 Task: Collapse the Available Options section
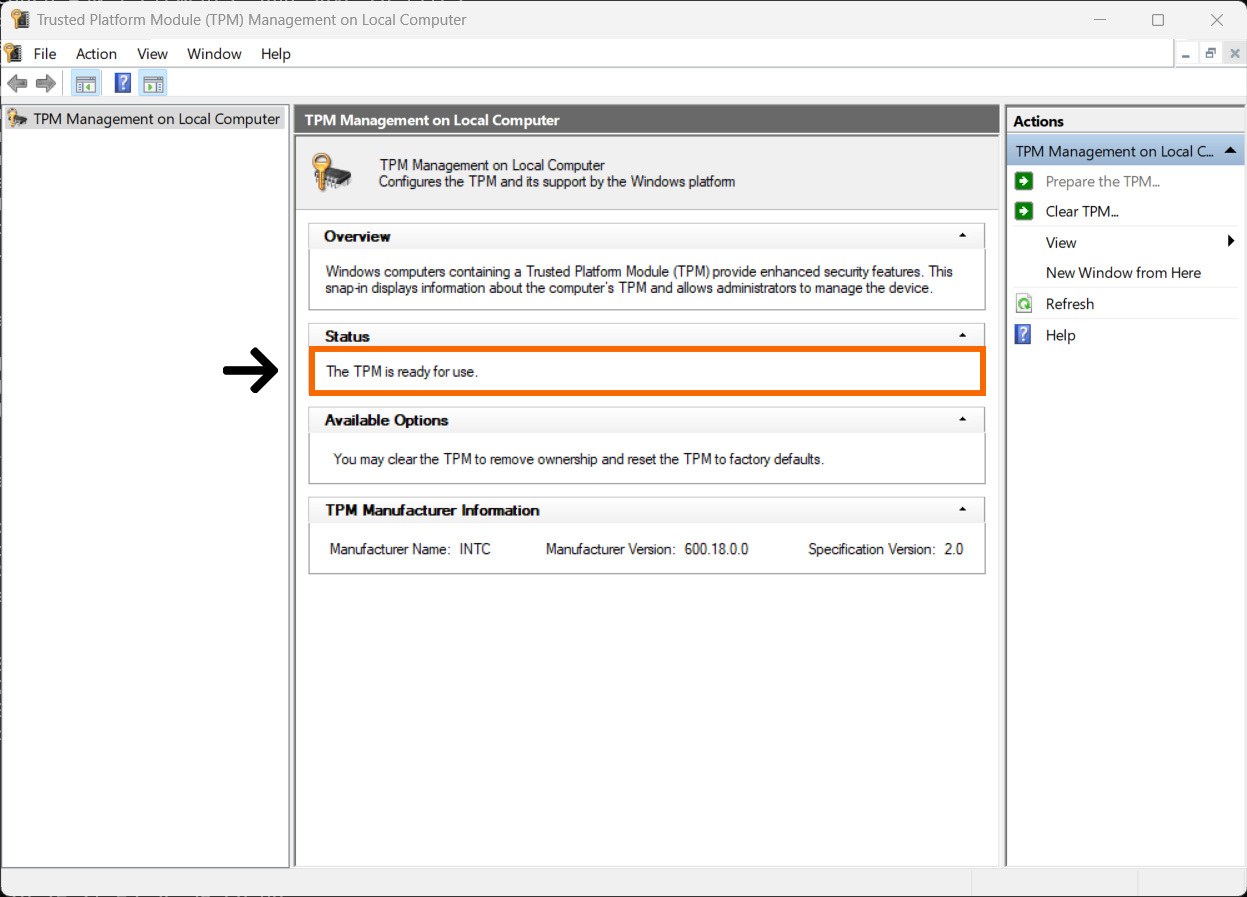[x=962, y=420]
